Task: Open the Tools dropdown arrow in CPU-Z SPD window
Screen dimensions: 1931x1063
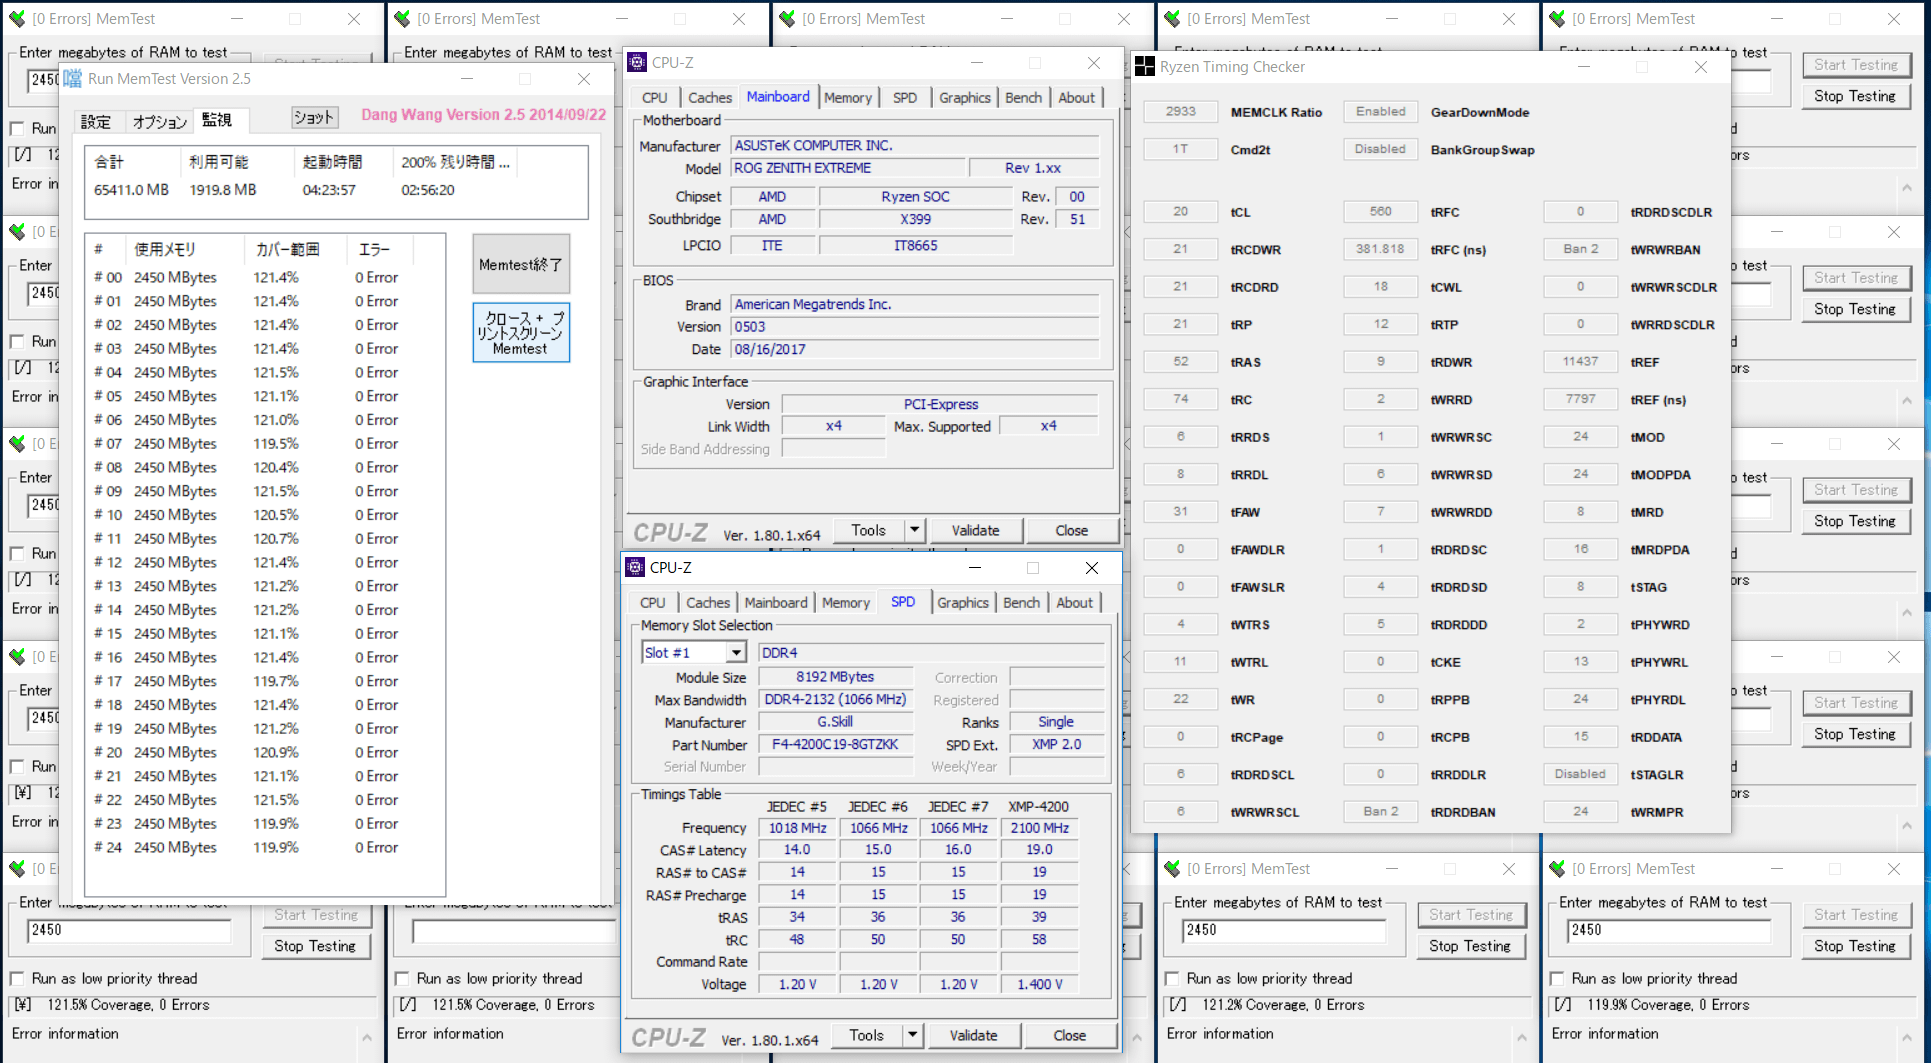Action: [912, 1035]
